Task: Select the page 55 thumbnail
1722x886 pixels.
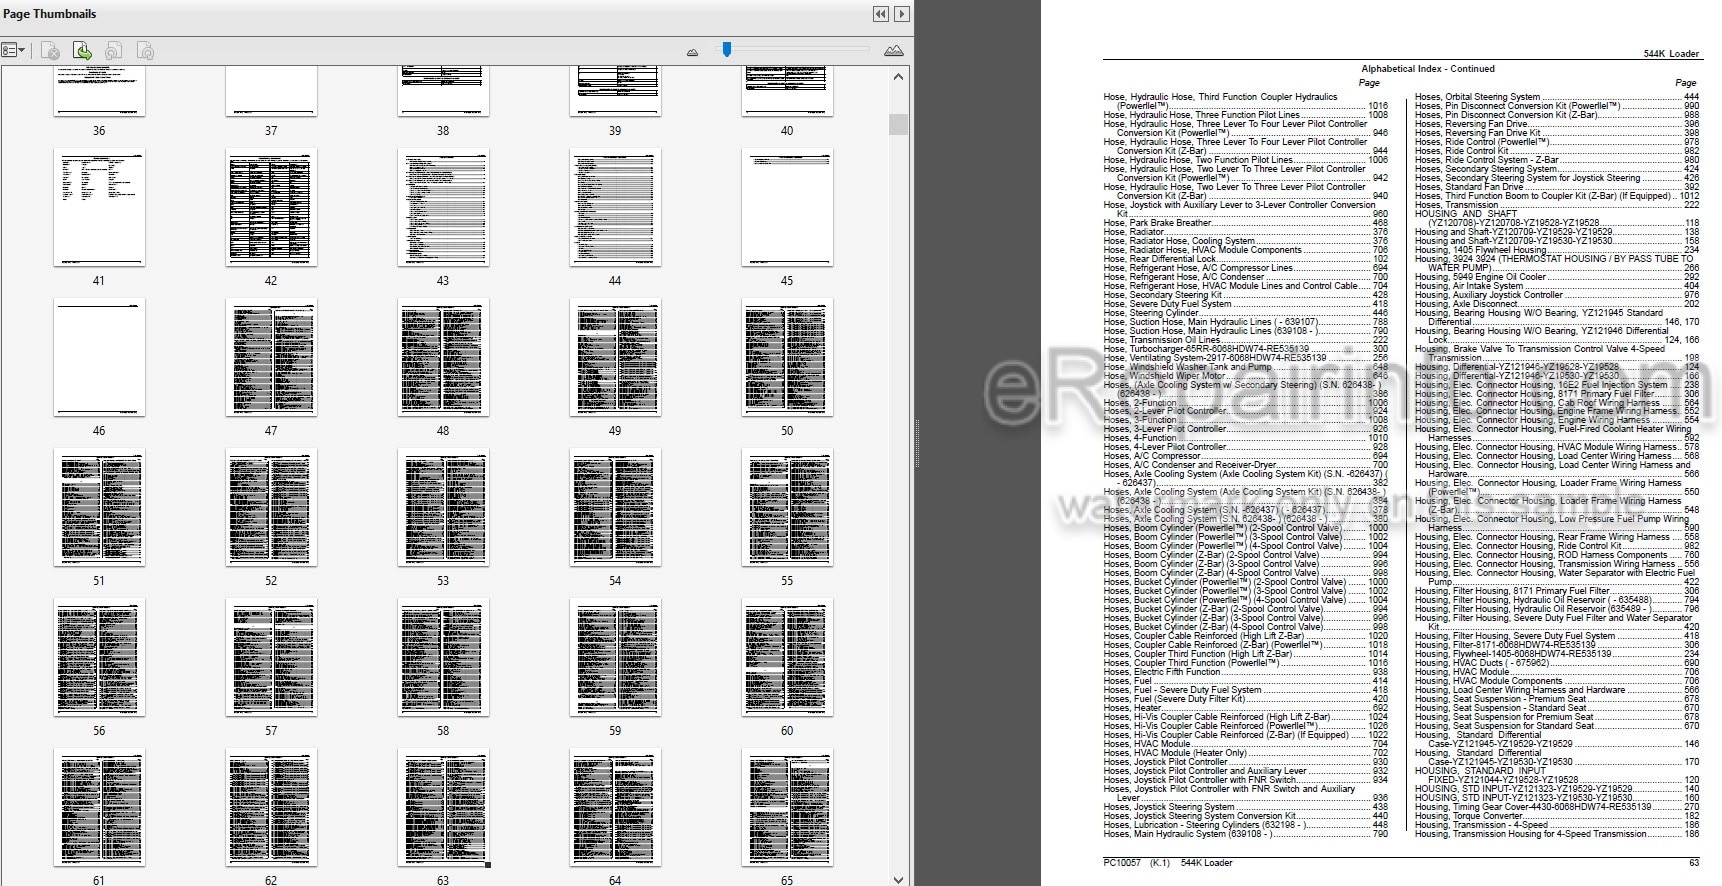Action: pos(787,508)
